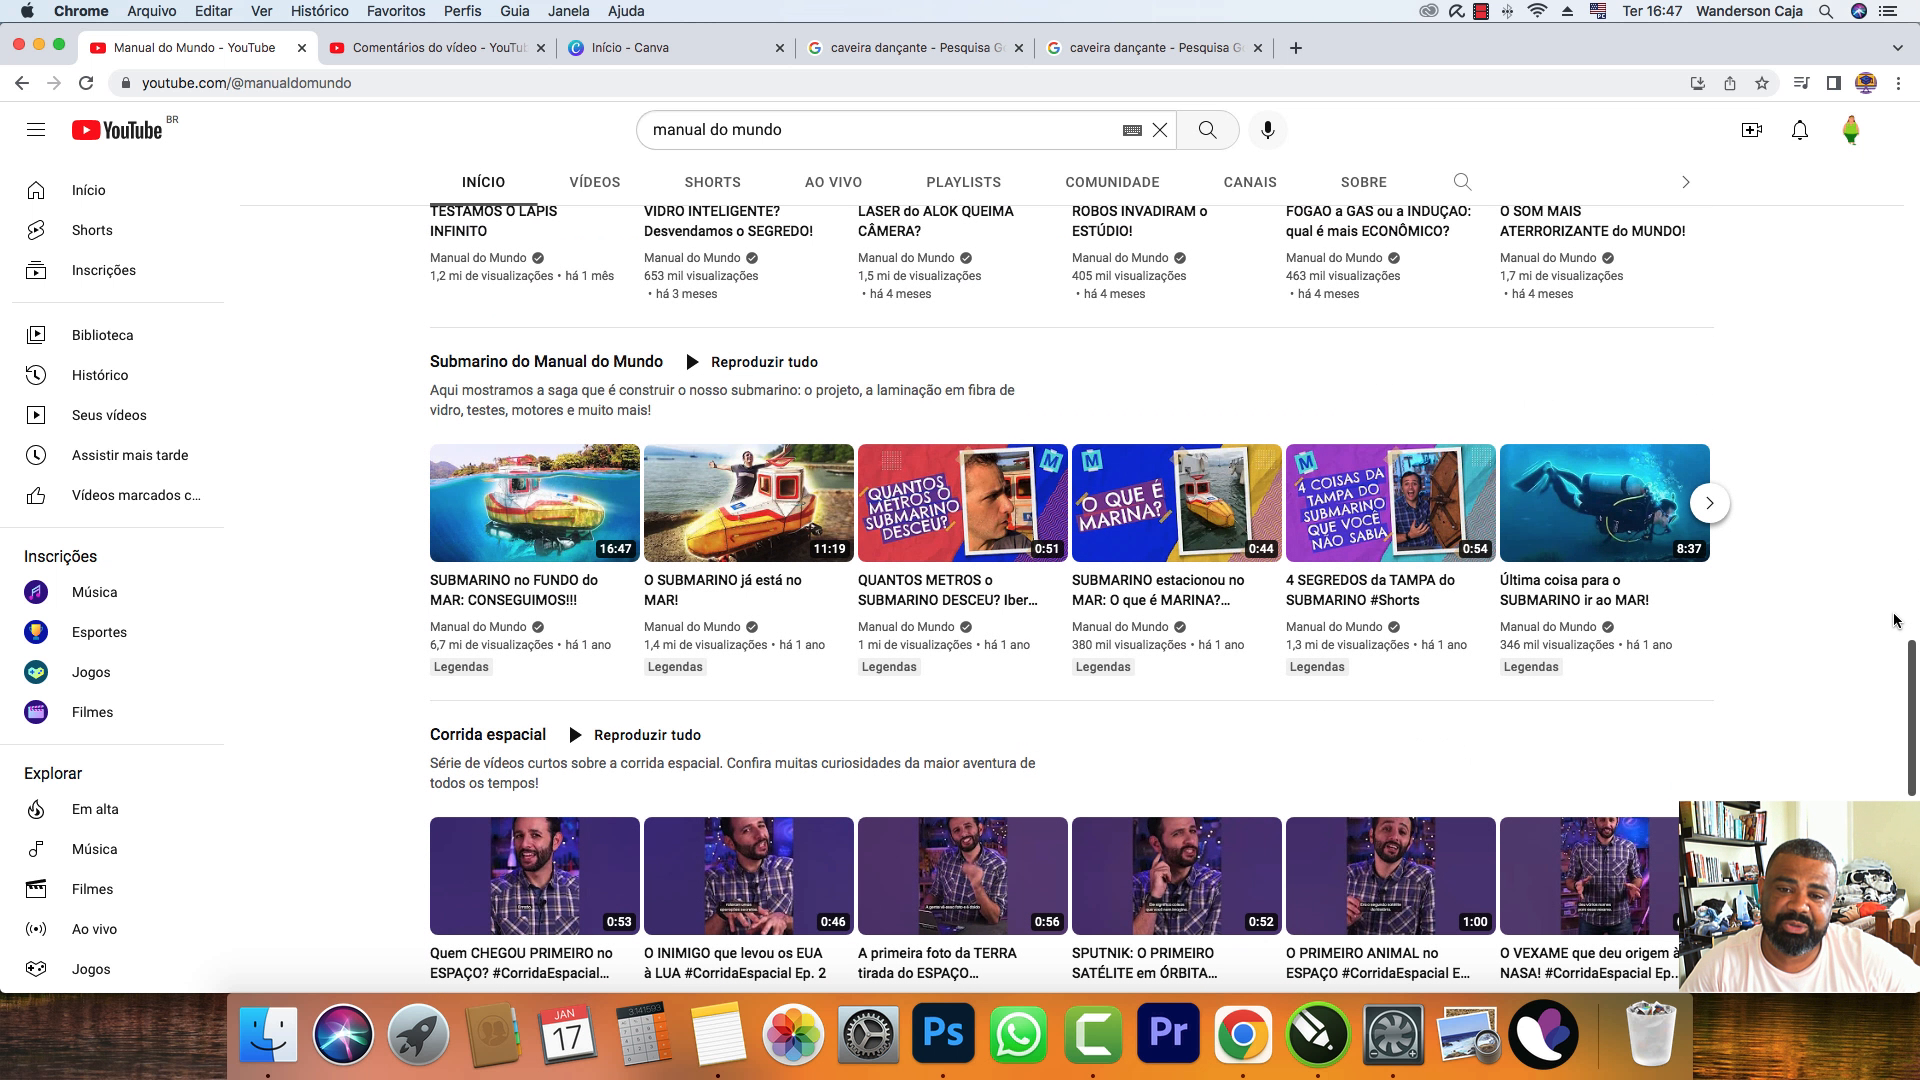Activate voice search microphone icon
Image resolution: width=1920 pixels, height=1080 pixels.
1267,129
